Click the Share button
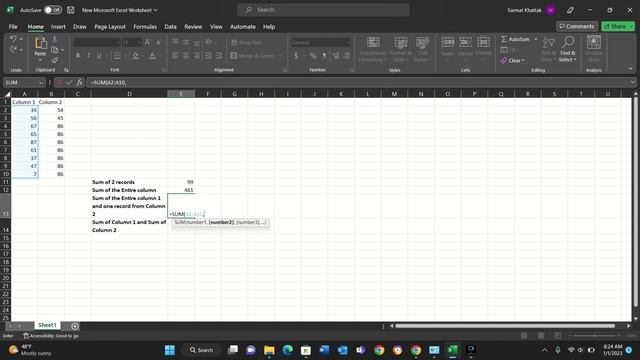Screen dimensions: 640x360 pos(618,26)
